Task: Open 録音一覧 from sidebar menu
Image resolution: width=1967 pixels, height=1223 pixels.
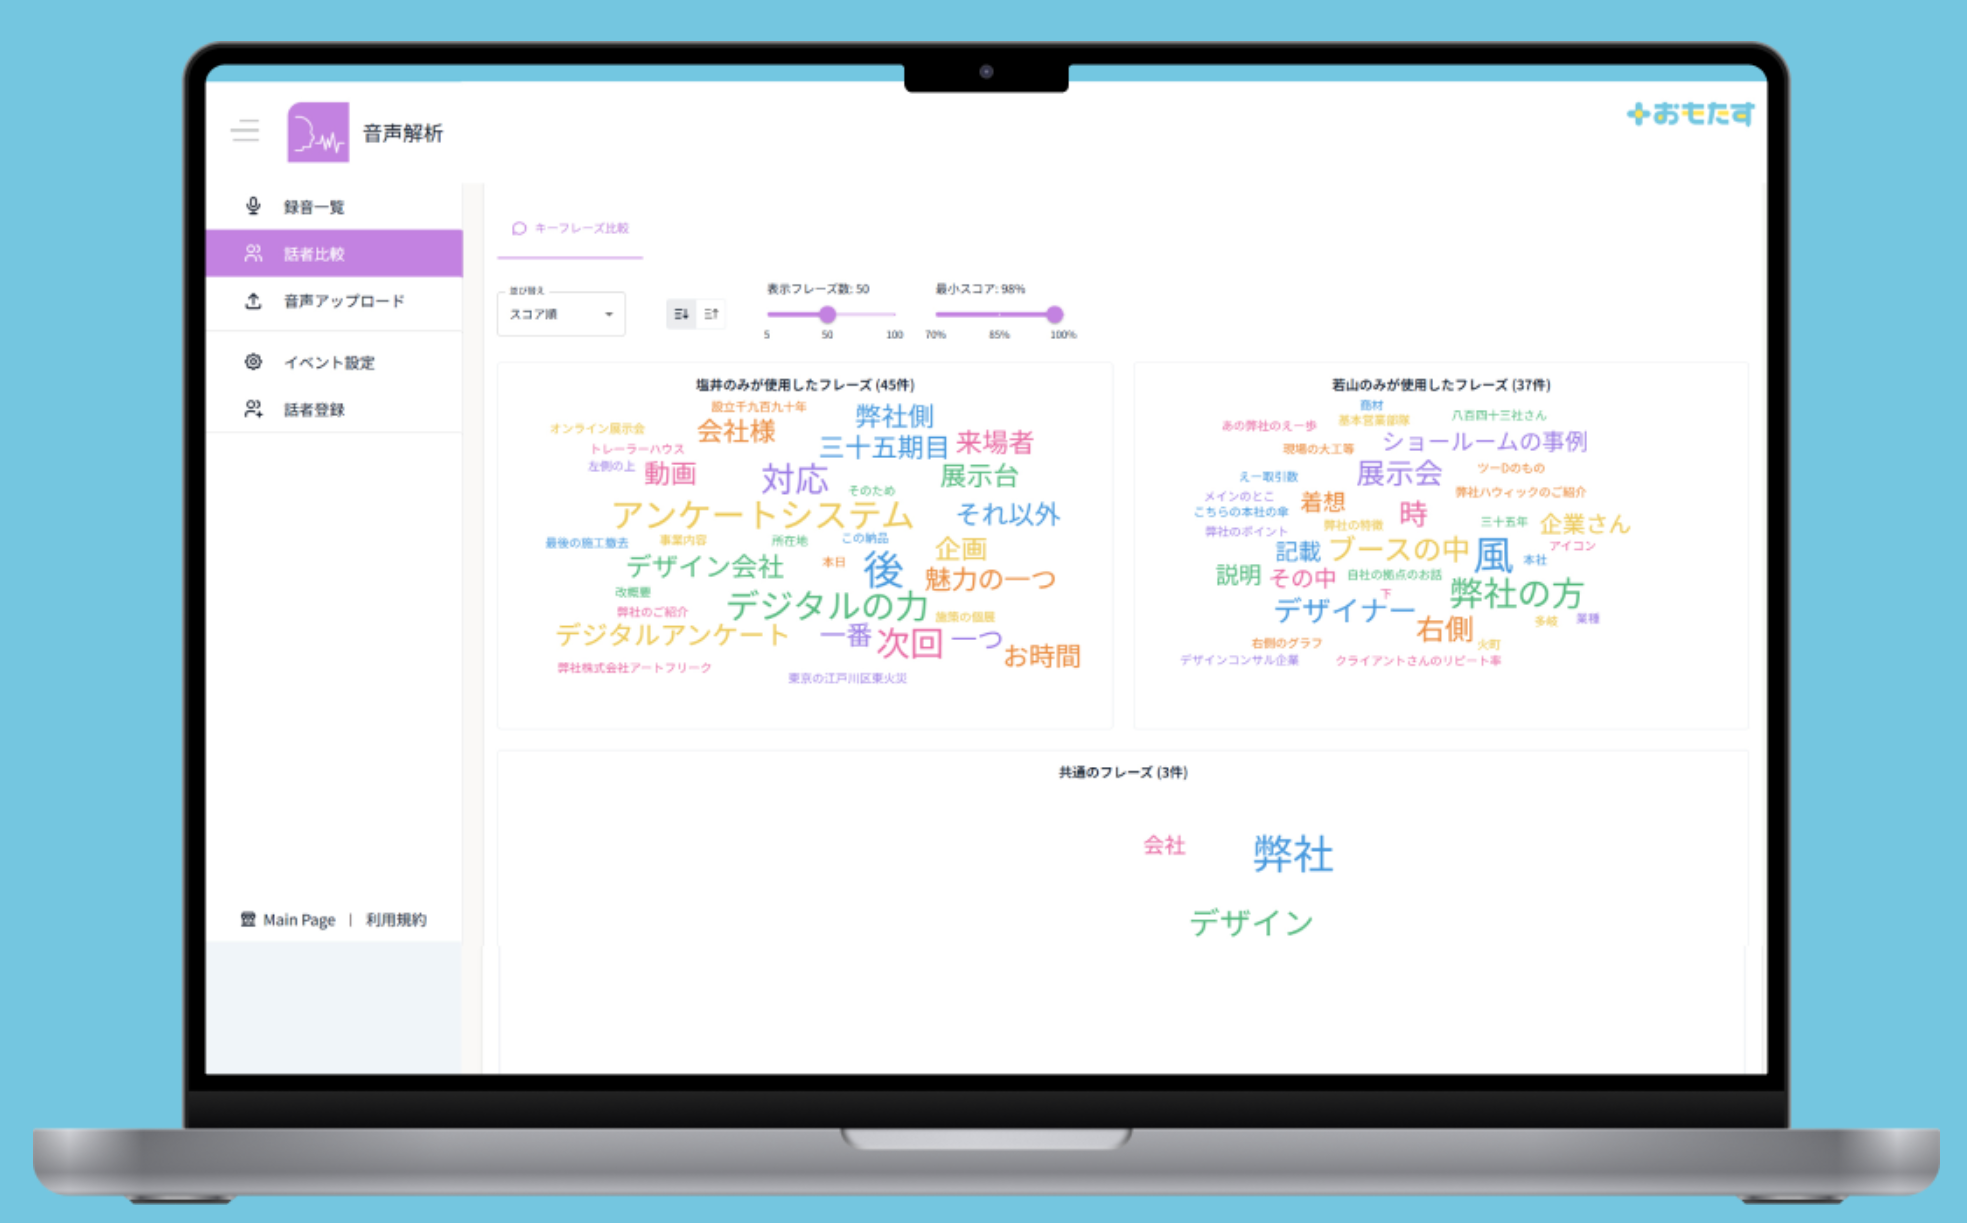Action: pos(314,207)
